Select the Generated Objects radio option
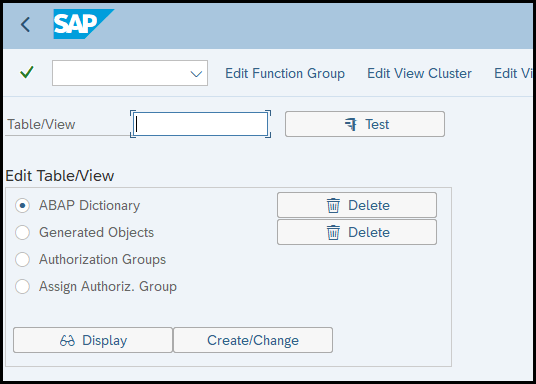 click(23, 233)
